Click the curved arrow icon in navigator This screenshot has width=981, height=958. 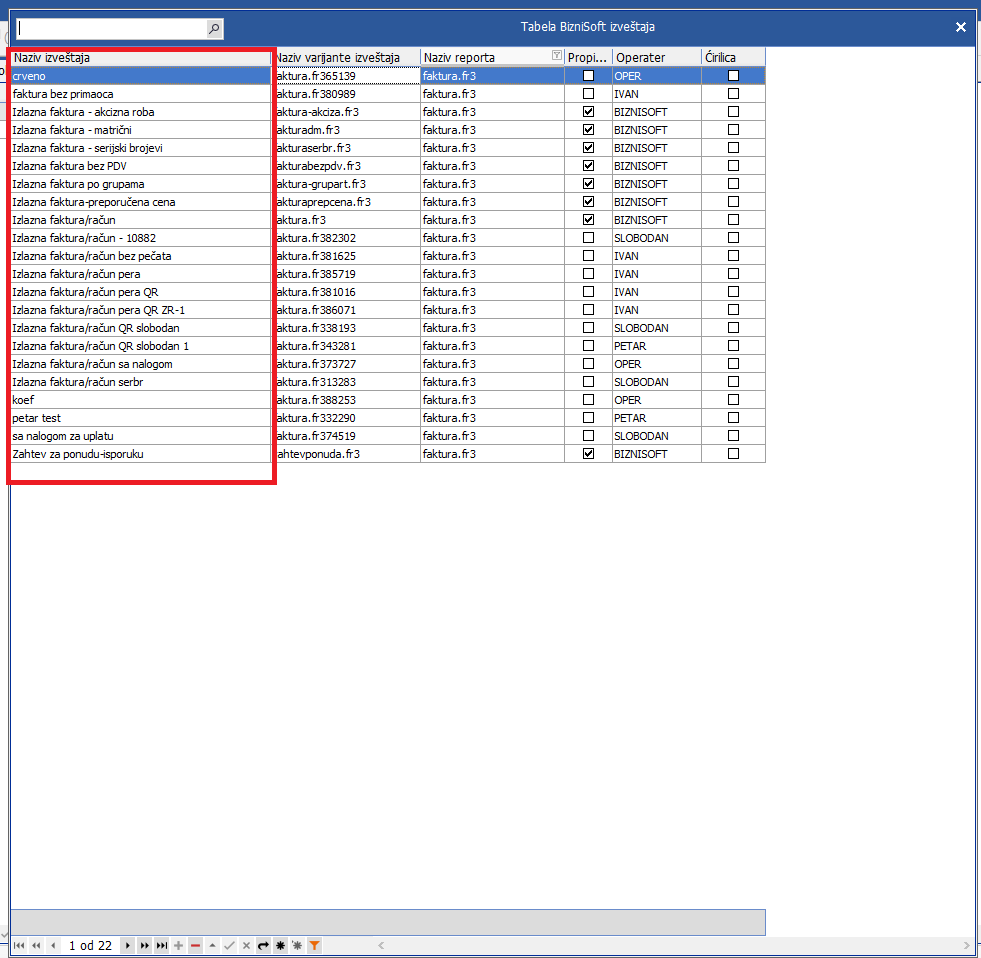[263, 945]
